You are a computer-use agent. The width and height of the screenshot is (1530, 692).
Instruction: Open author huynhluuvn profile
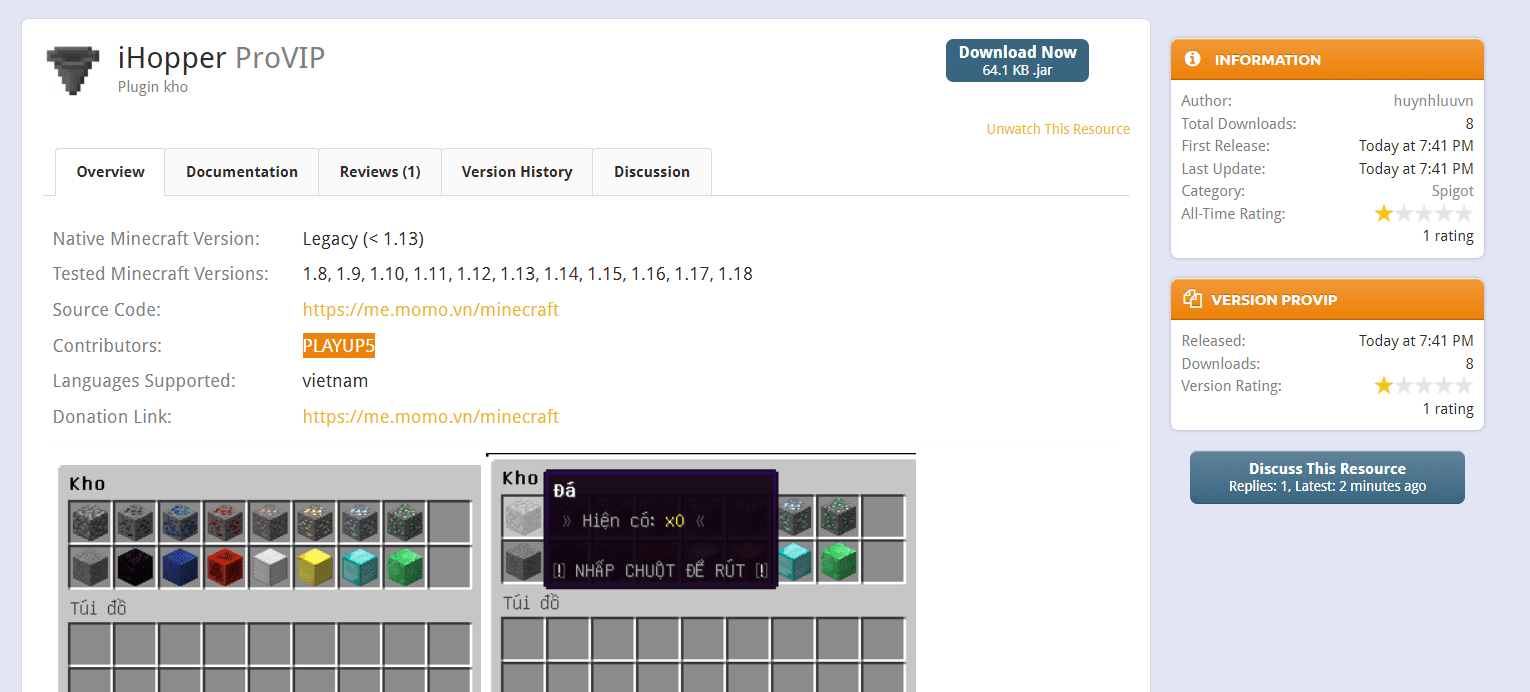1433,100
